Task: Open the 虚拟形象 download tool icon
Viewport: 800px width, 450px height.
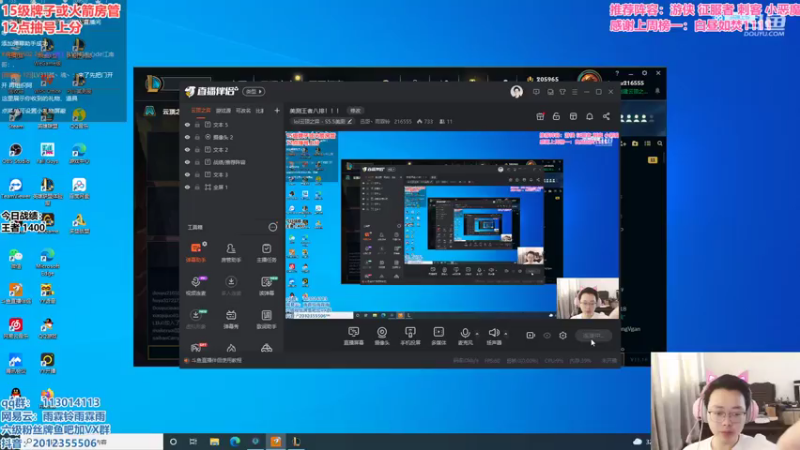Action: [x=196, y=319]
